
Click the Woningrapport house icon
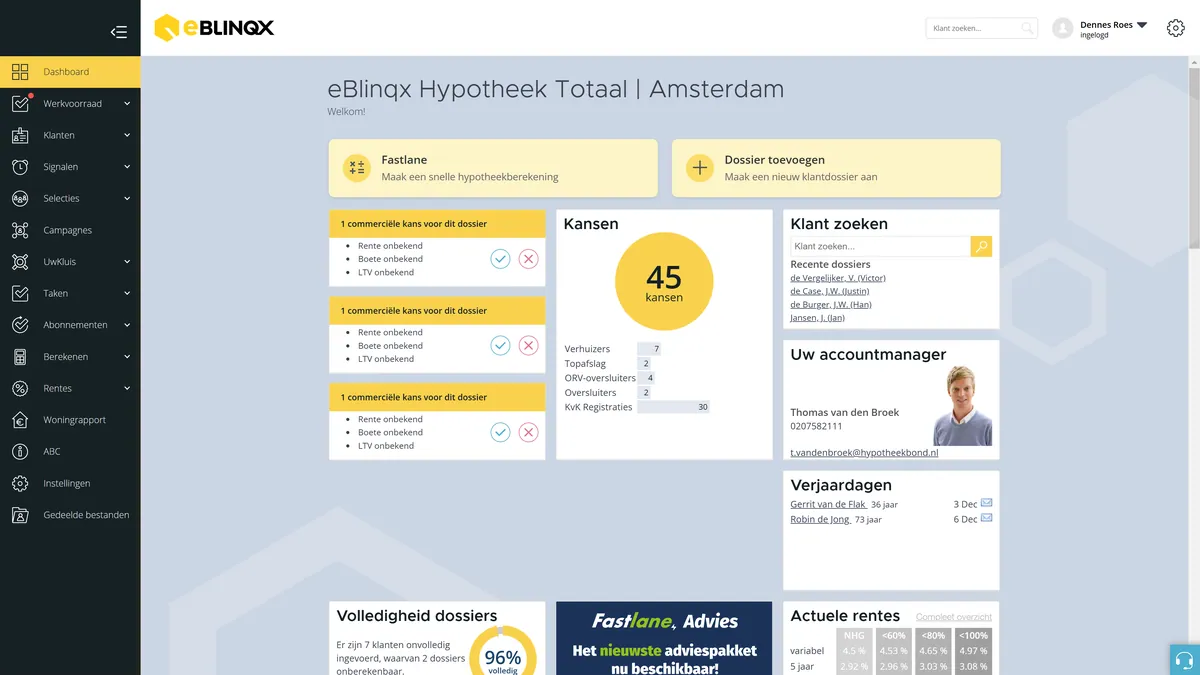[x=20, y=420]
